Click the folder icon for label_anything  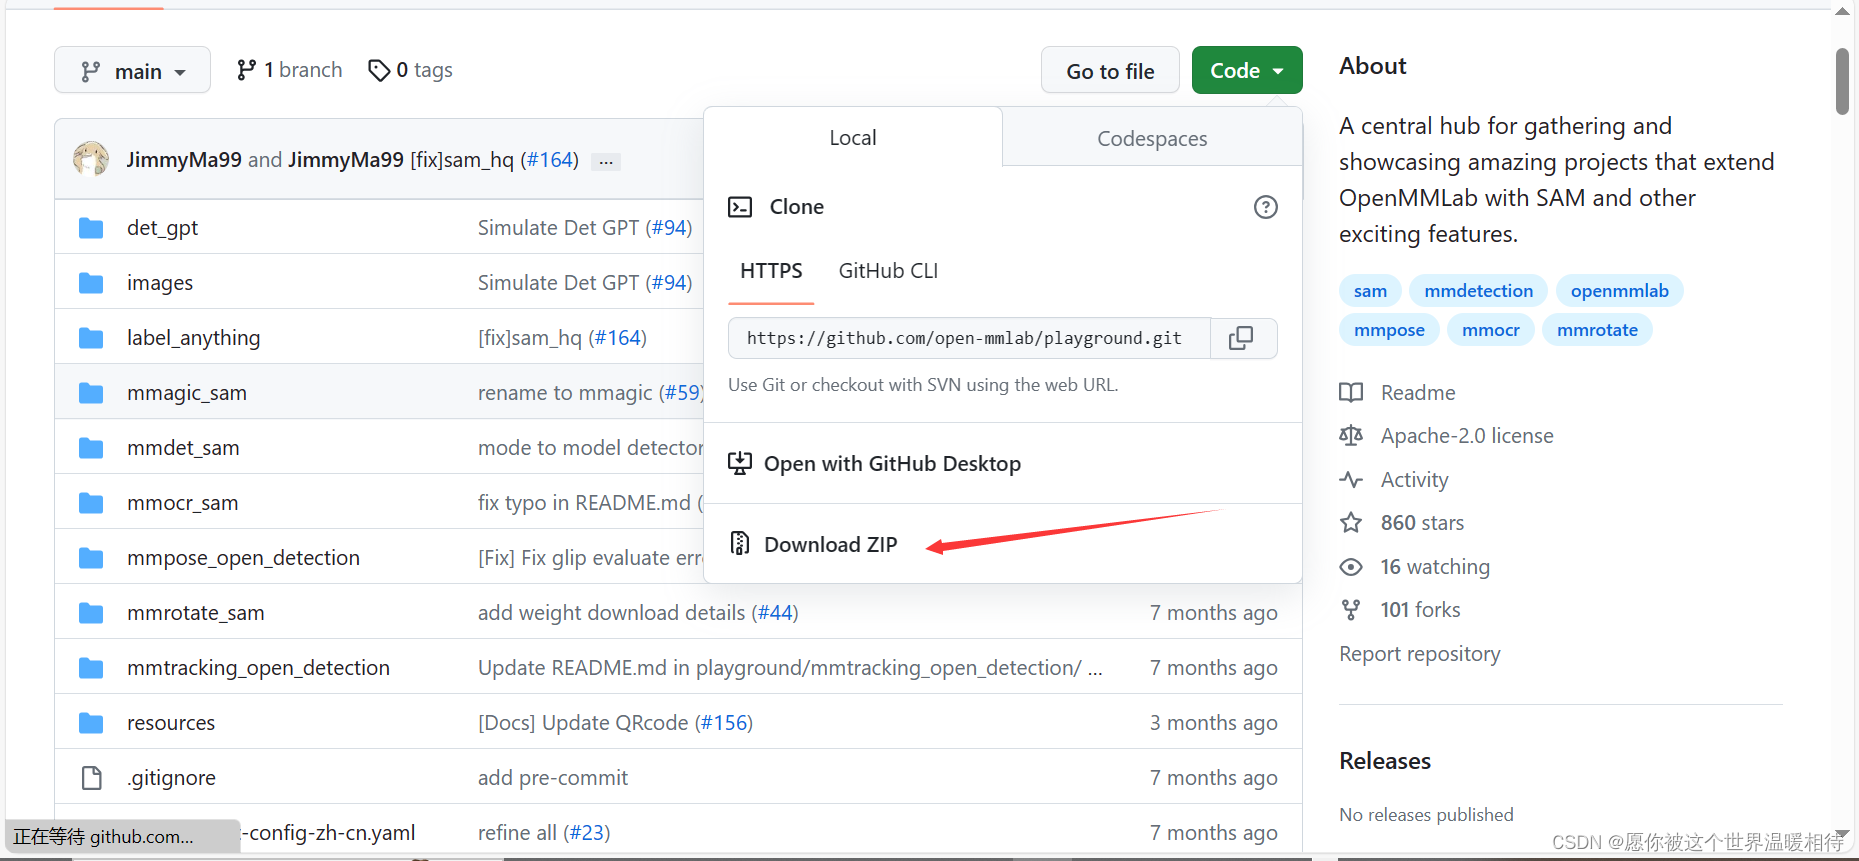coord(91,338)
